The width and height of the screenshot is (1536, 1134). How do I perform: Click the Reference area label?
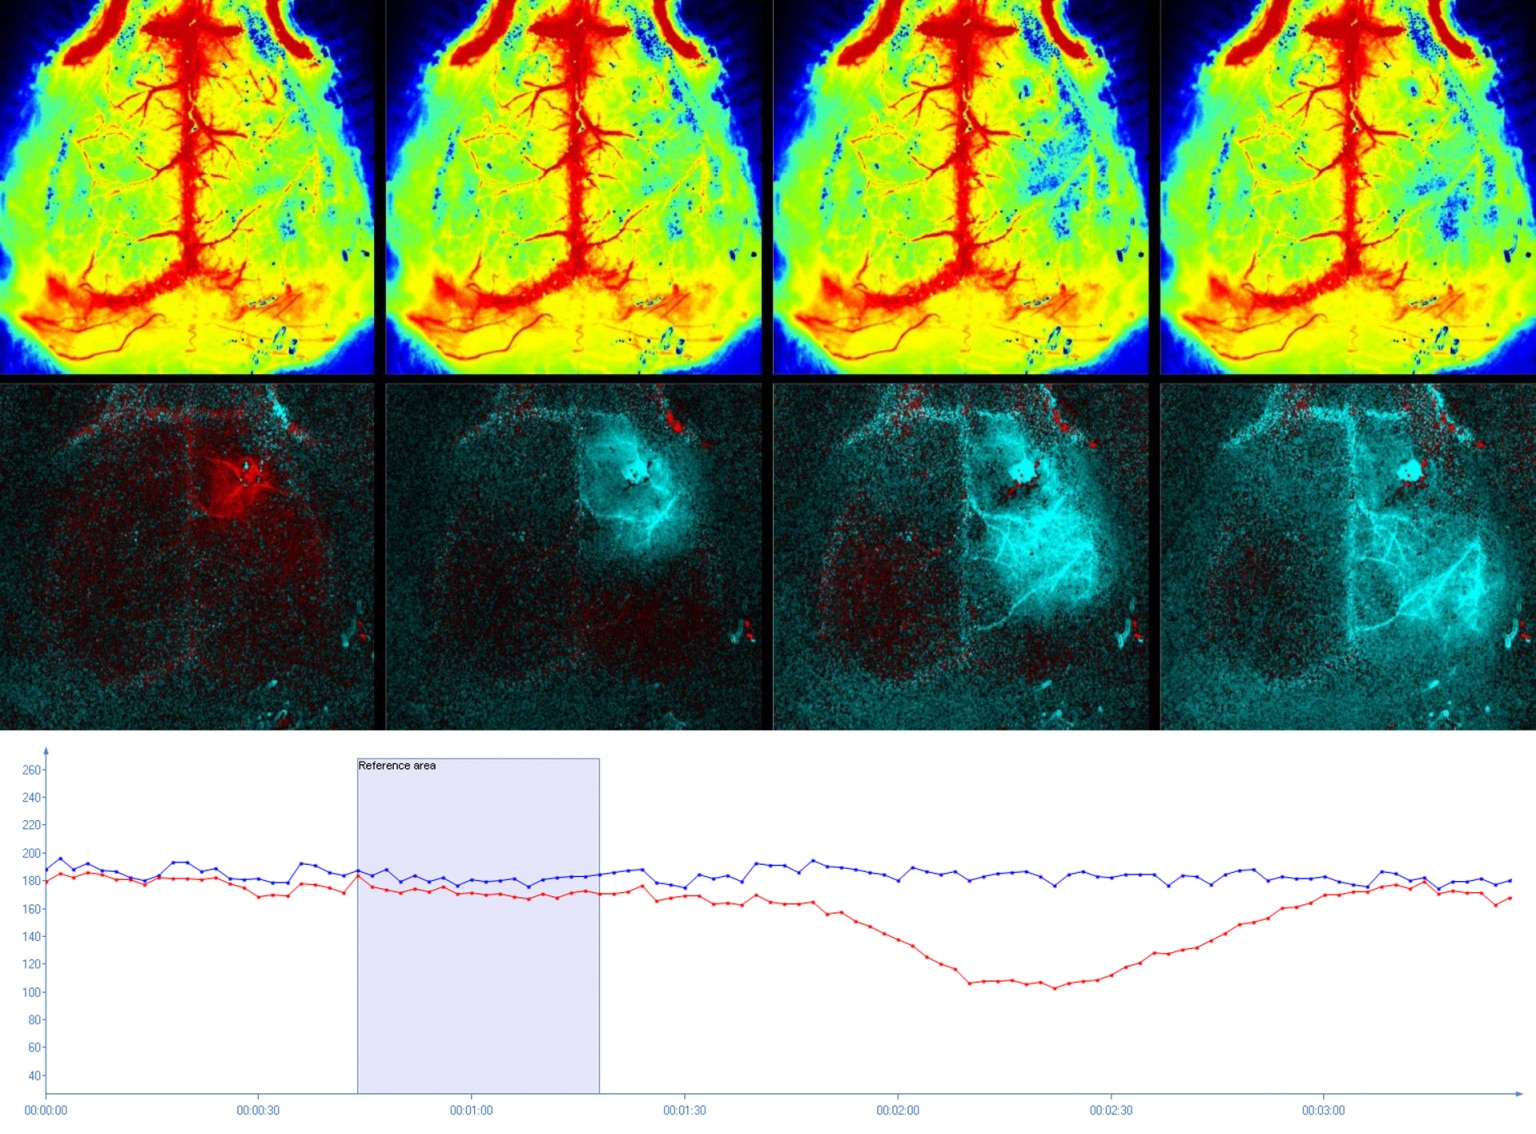coord(397,765)
